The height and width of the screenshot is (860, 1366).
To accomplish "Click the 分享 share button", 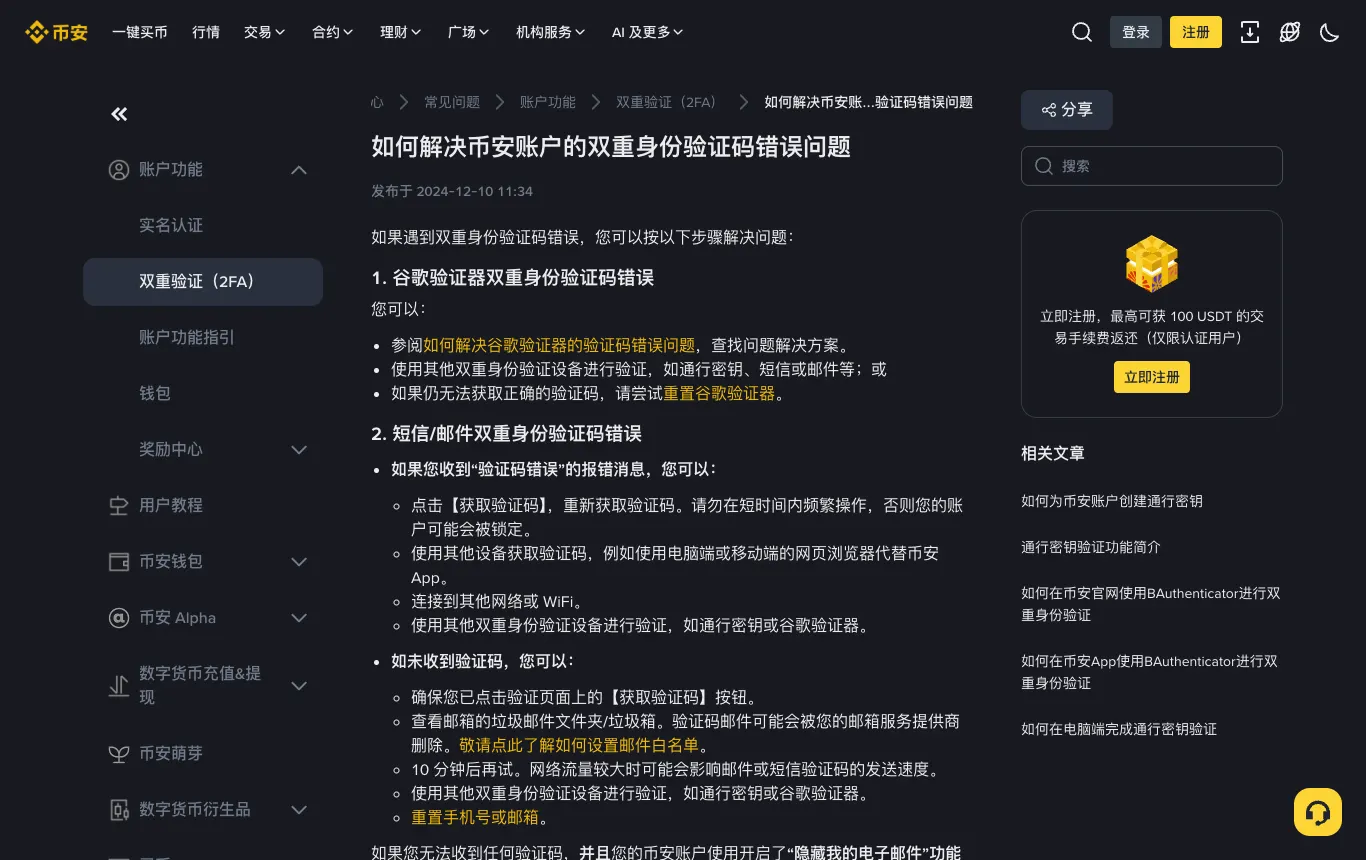I will (1067, 110).
